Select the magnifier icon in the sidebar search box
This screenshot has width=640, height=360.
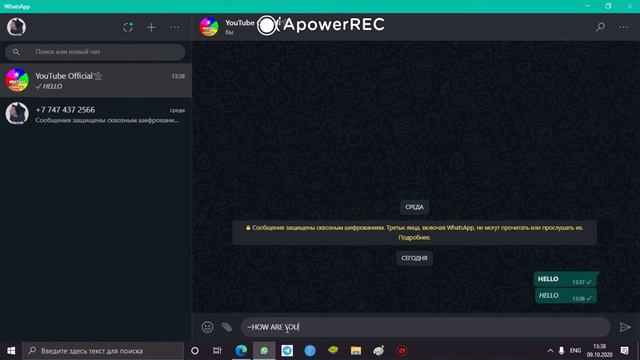tap(16, 52)
